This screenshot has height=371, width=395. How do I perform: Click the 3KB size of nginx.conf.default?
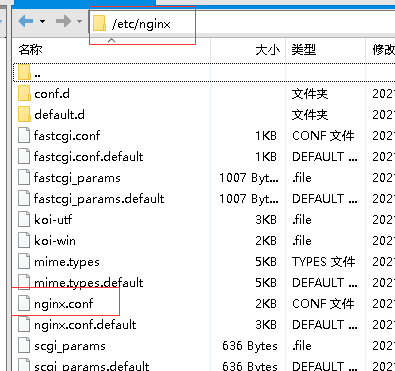[266, 325]
